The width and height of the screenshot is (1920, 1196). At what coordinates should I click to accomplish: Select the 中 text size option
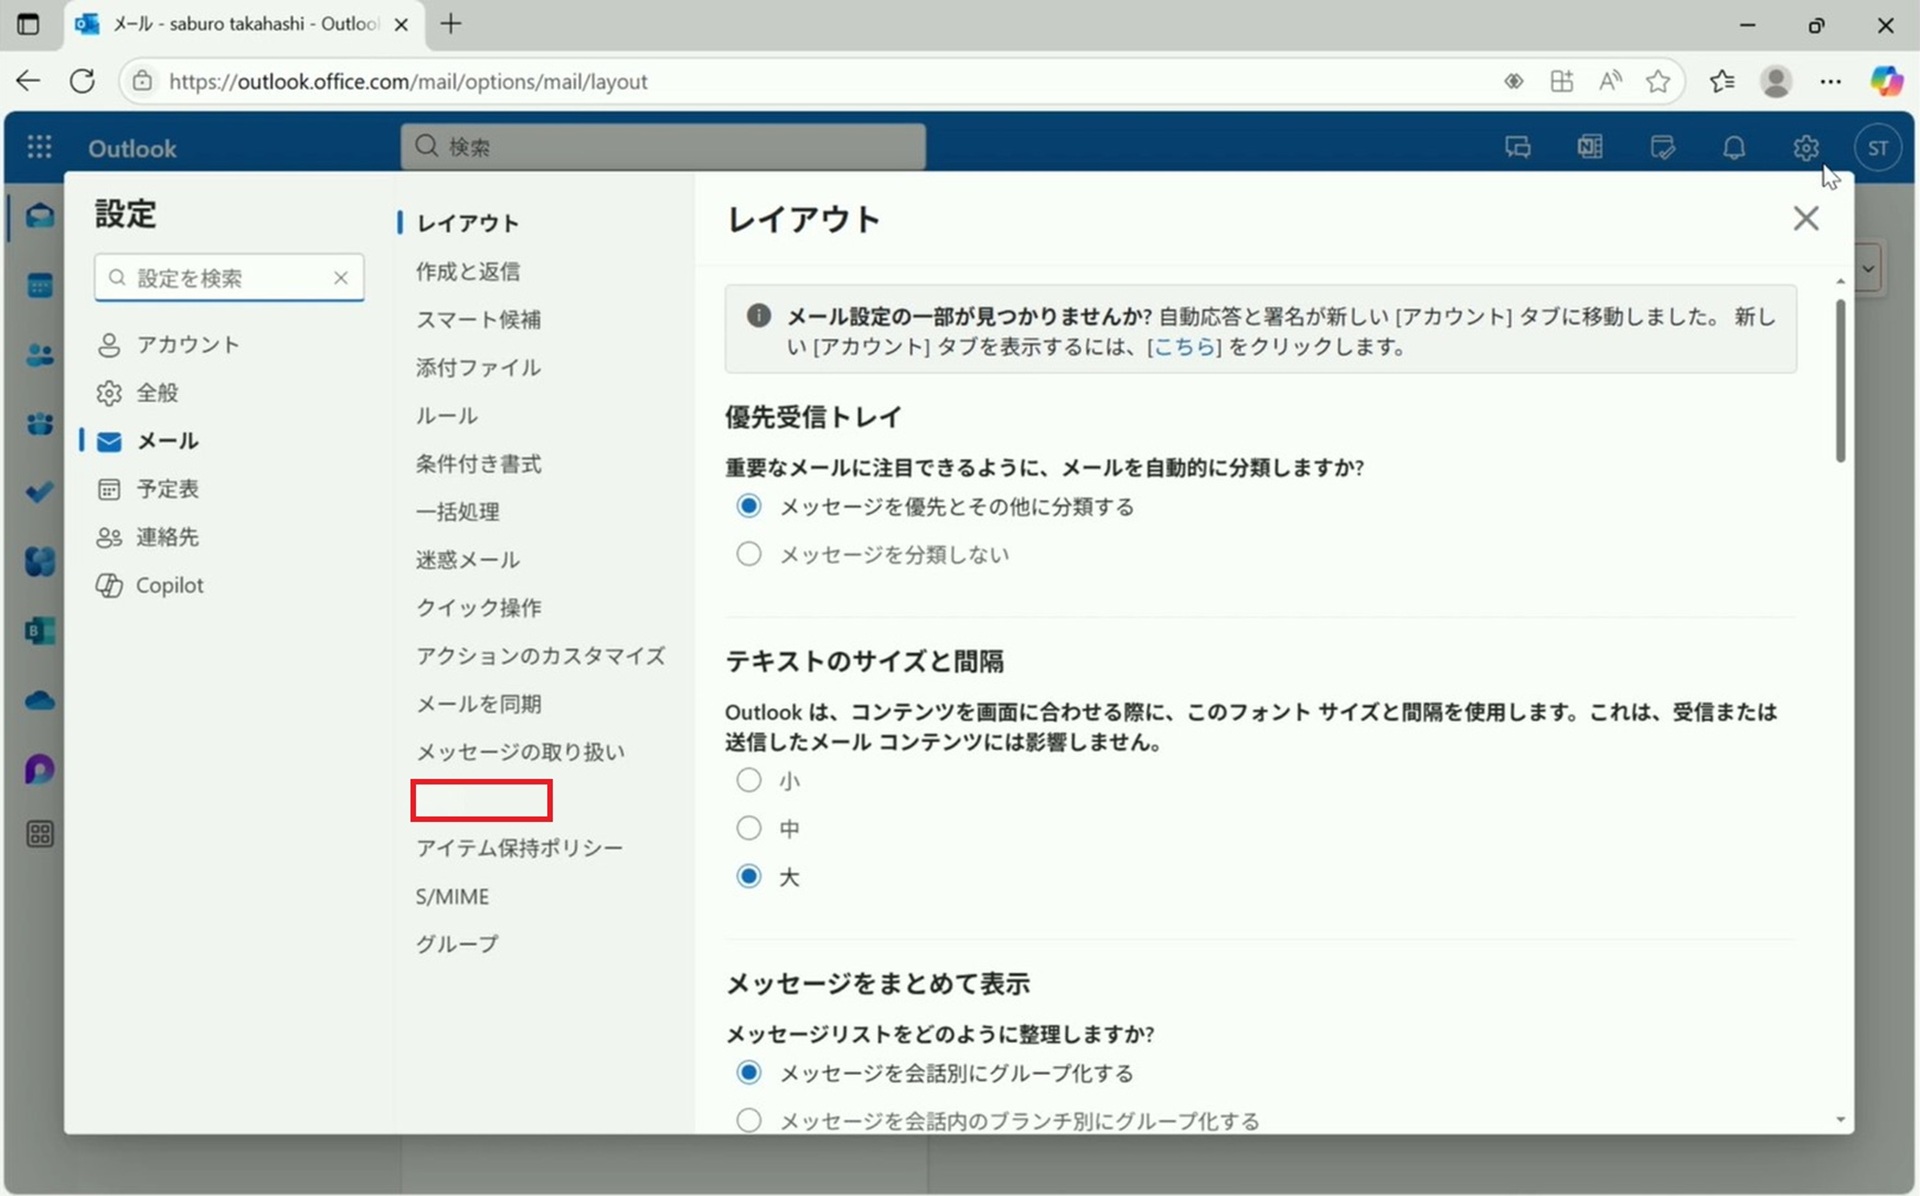749,828
